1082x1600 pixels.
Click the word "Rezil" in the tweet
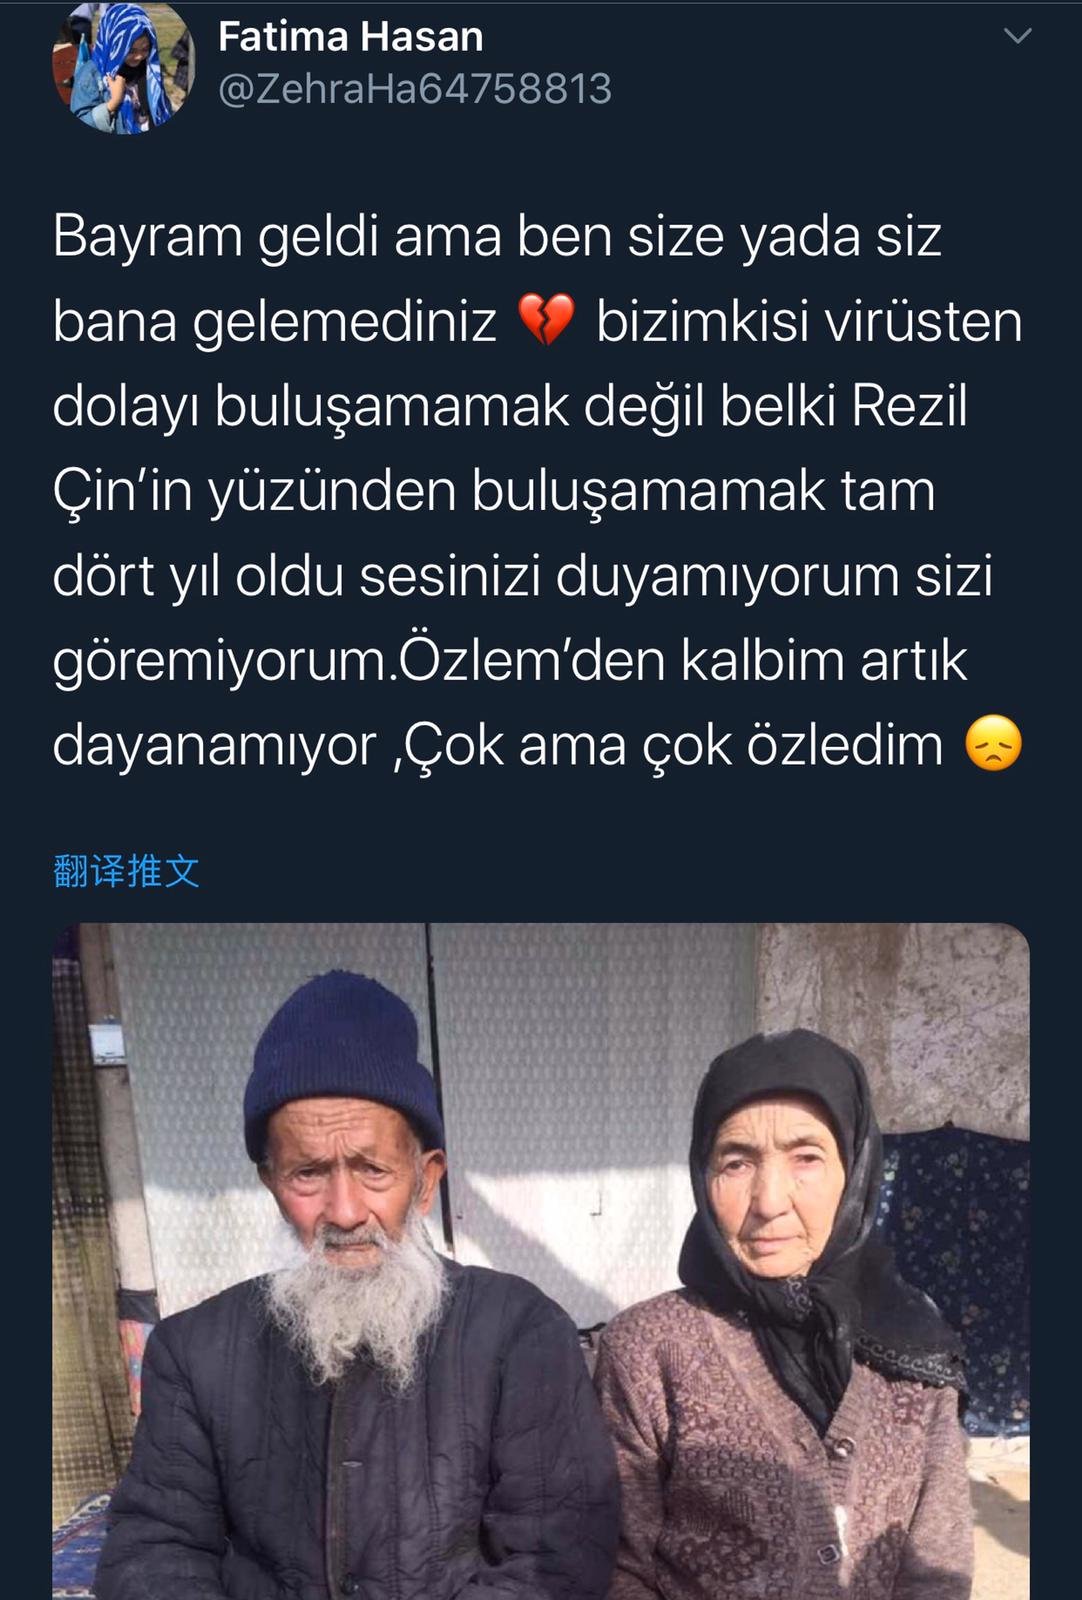910,406
